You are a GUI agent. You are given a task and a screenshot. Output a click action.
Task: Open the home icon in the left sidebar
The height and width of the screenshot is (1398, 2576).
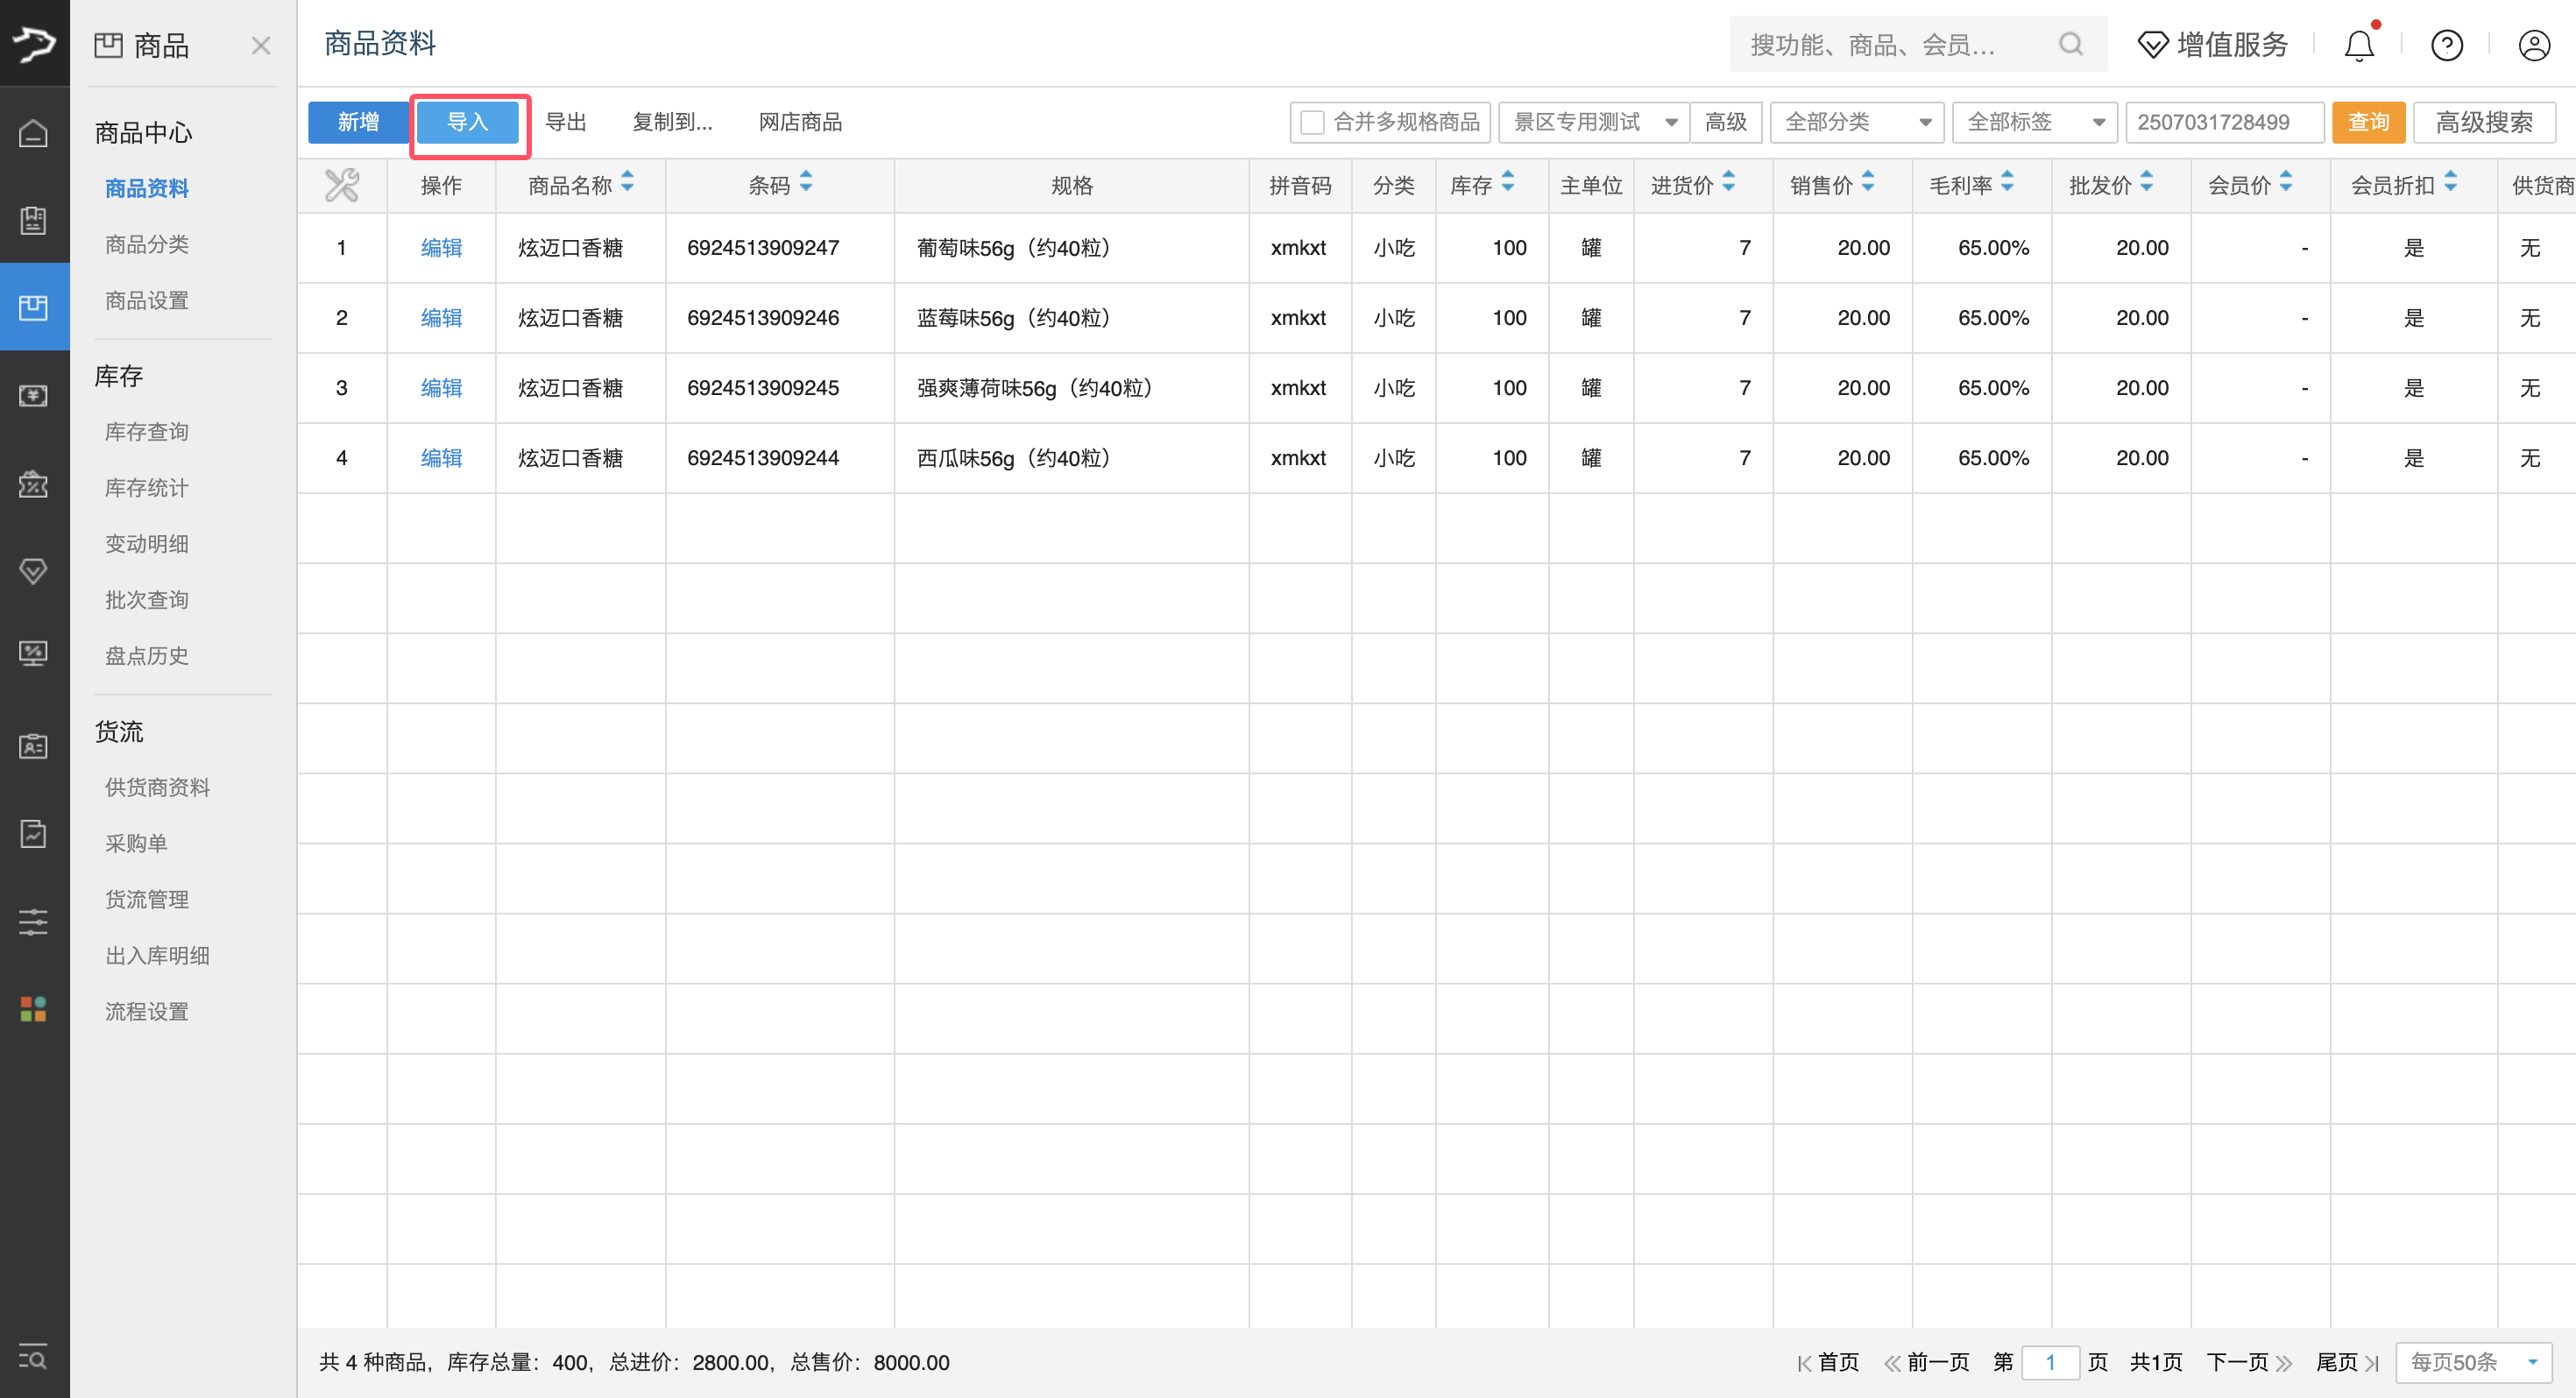click(x=34, y=132)
